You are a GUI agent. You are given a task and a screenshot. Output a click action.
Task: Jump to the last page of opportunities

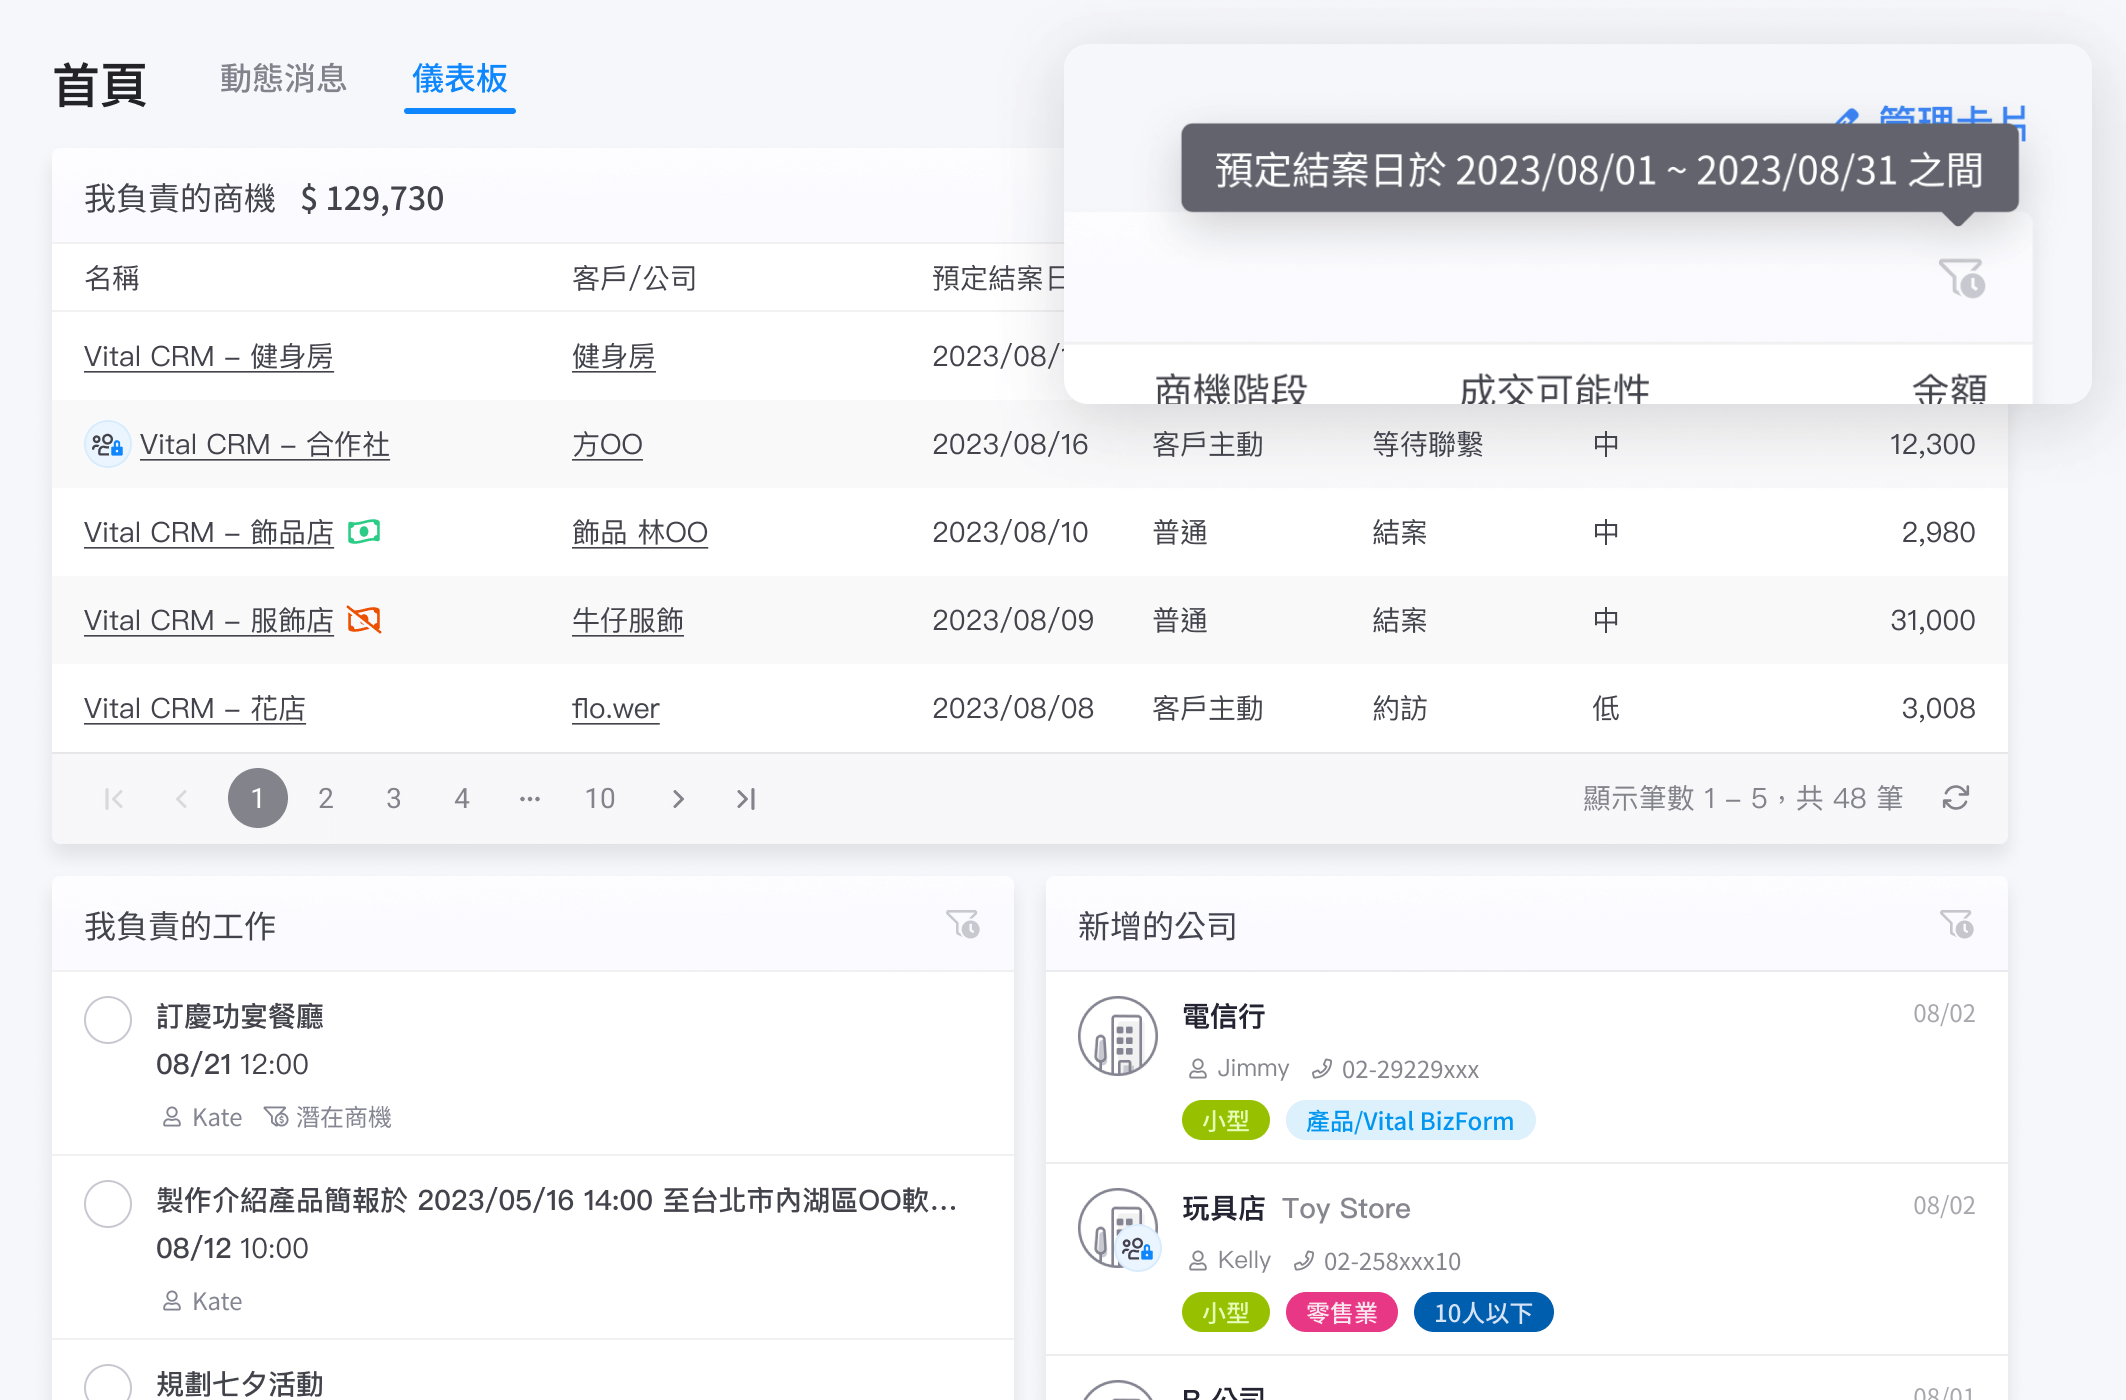746,798
